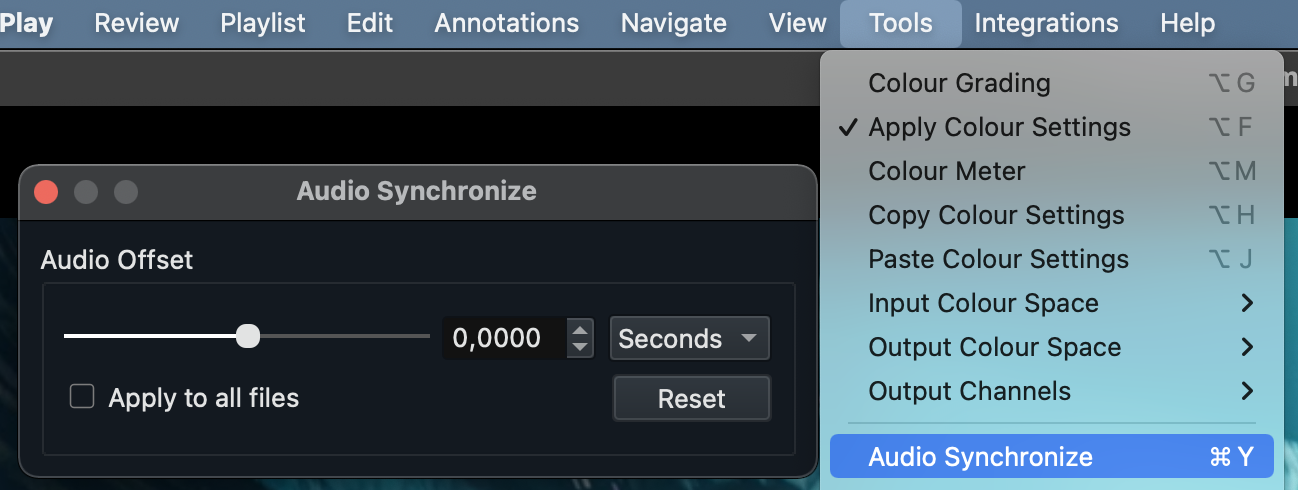Click the Audio Offset slider handle
Screen dimensions: 1298x490
click(248, 336)
